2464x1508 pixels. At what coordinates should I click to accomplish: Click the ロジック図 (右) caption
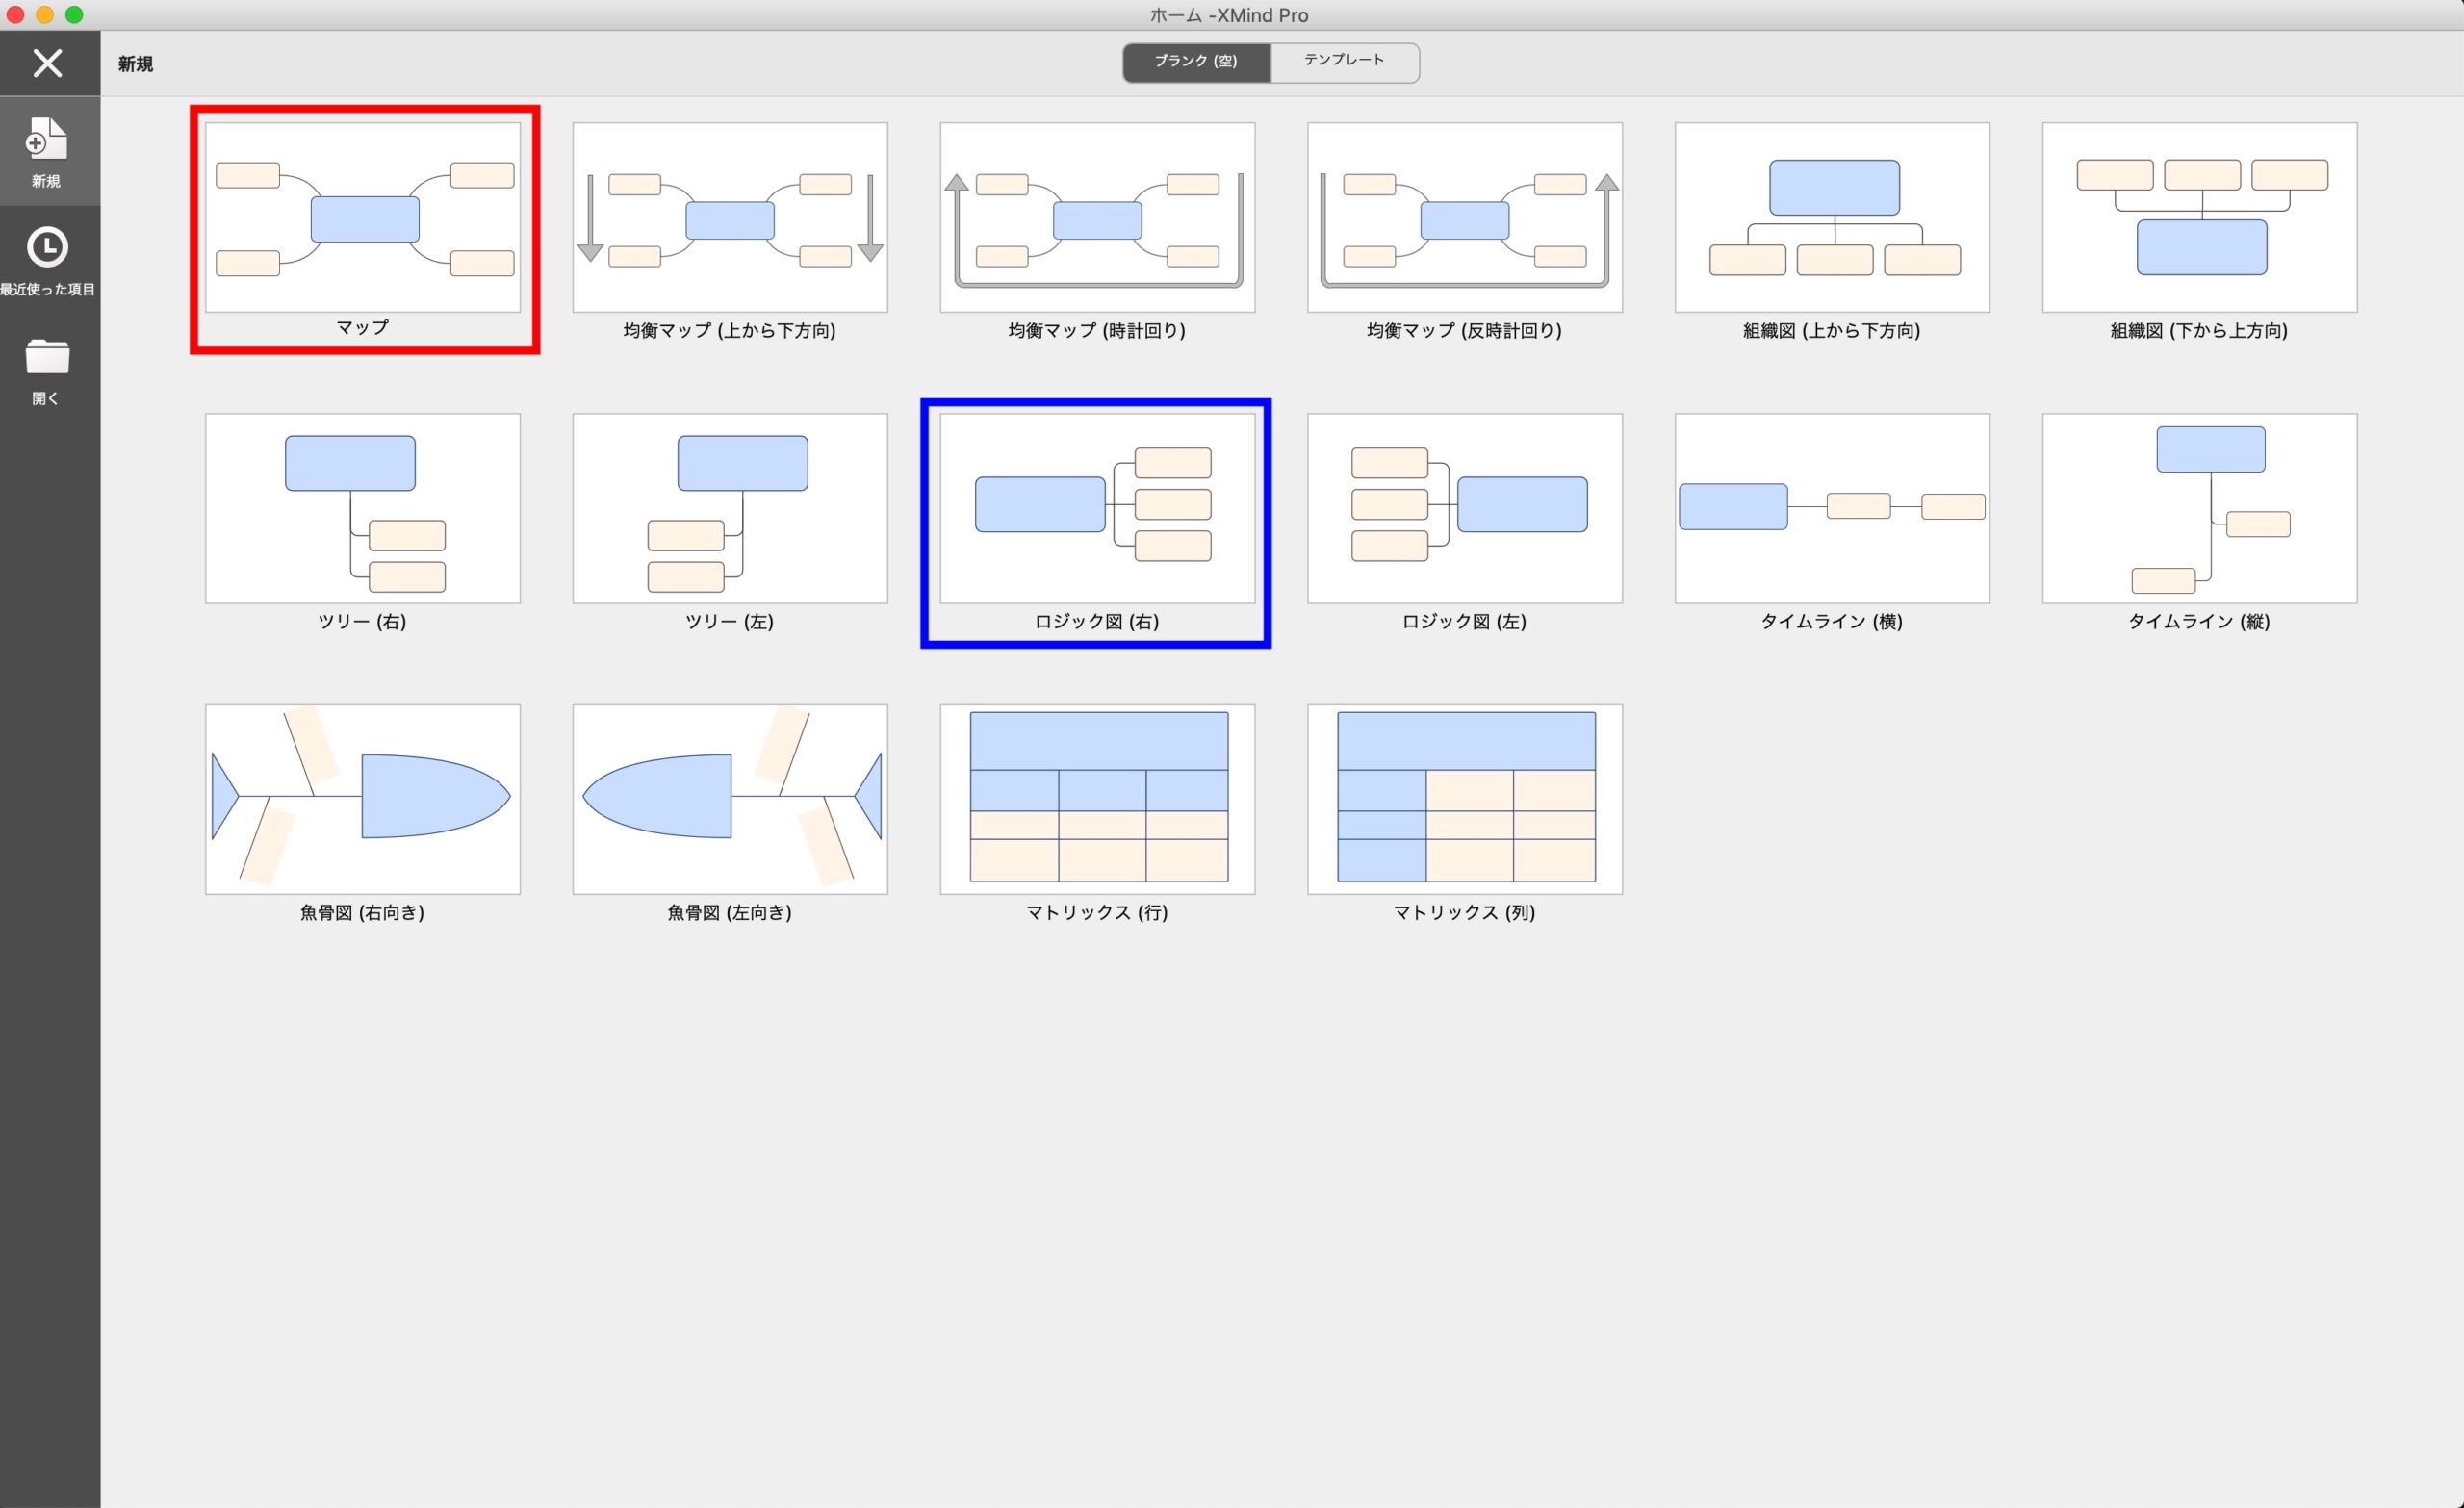pyautogui.click(x=1097, y=621)
